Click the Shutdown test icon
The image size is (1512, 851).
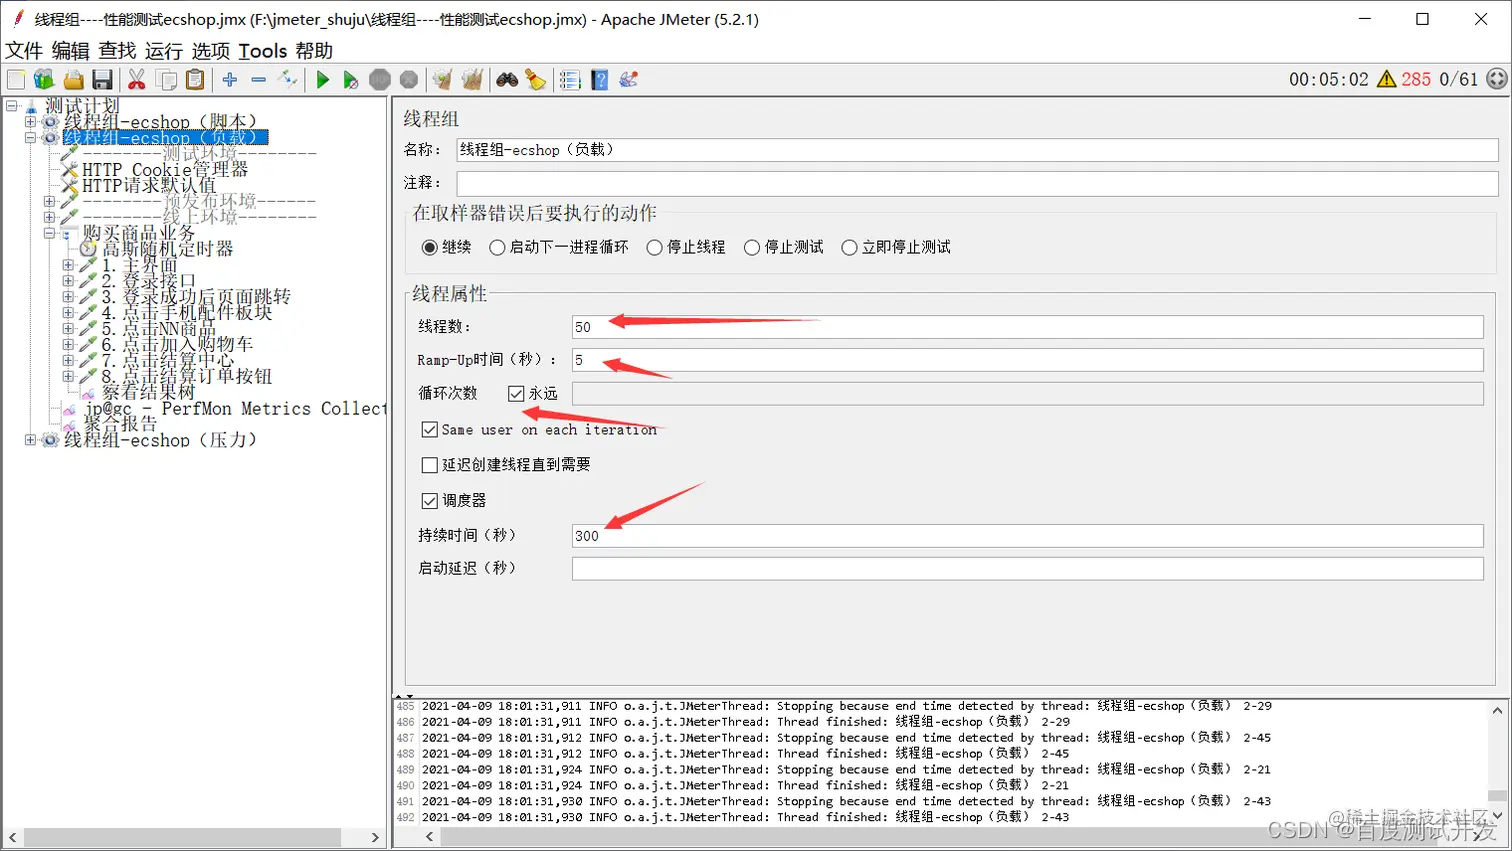coord(409,80)
